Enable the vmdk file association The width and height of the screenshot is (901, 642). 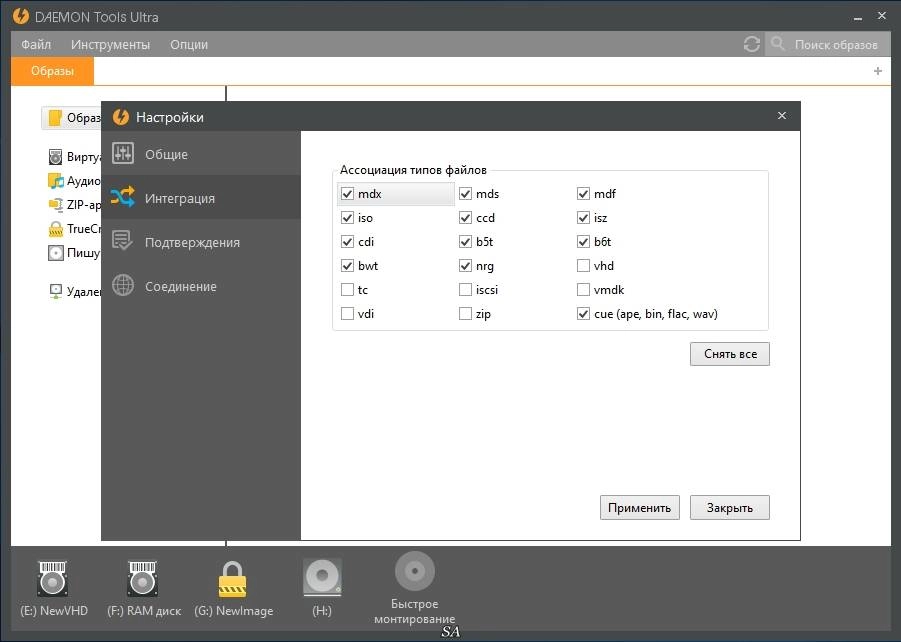tap(583, 290)
